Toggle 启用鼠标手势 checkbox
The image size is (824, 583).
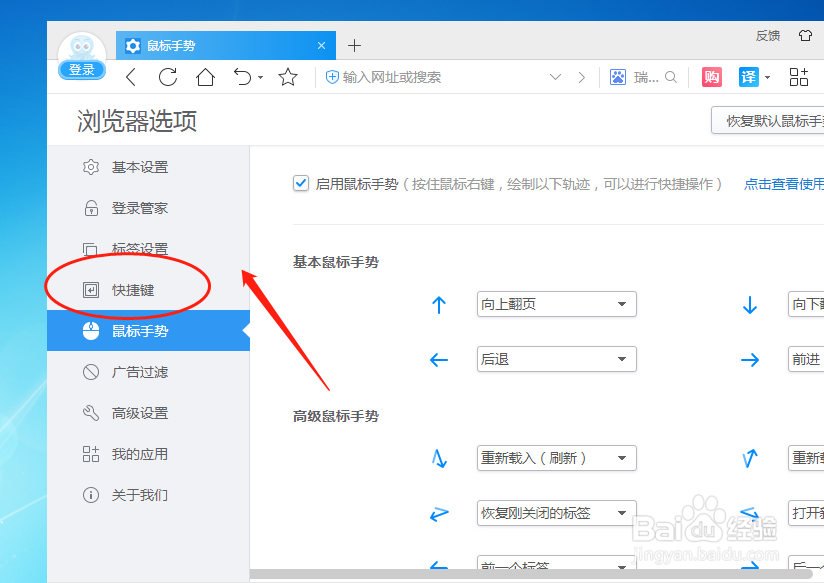click(301, 183)
